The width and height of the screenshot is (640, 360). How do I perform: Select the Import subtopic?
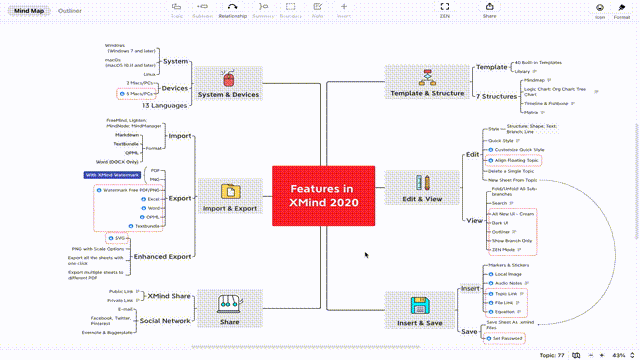[180, 136]
